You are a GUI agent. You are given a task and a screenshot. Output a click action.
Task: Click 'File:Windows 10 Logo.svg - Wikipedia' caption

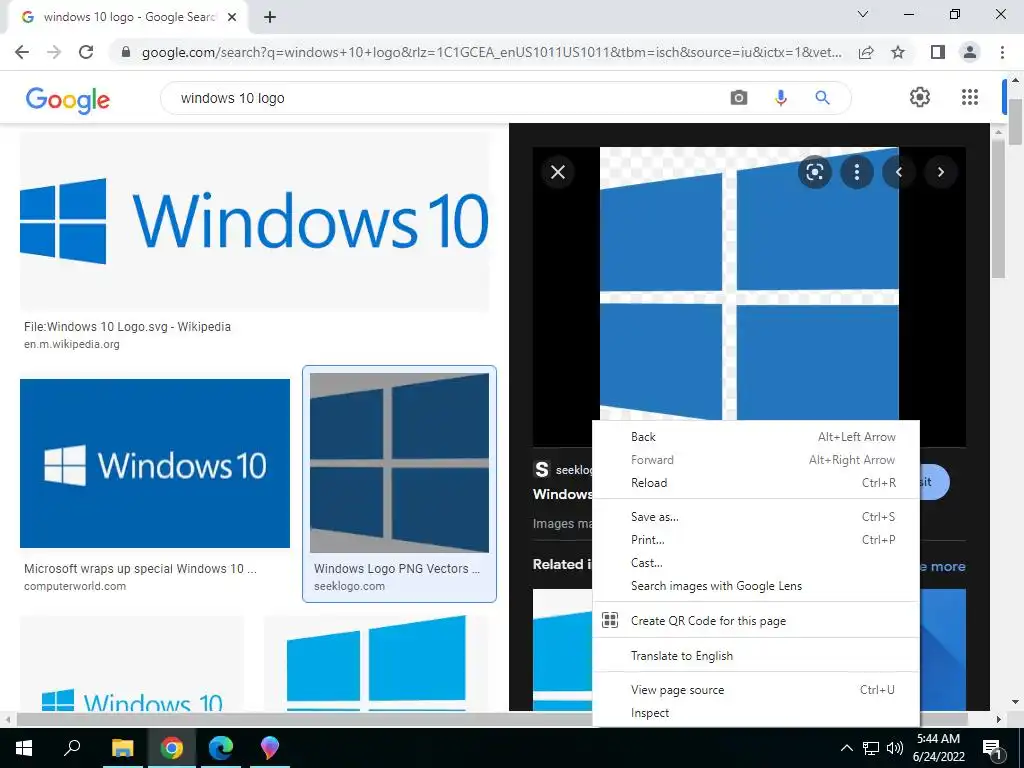click(127, 327)
